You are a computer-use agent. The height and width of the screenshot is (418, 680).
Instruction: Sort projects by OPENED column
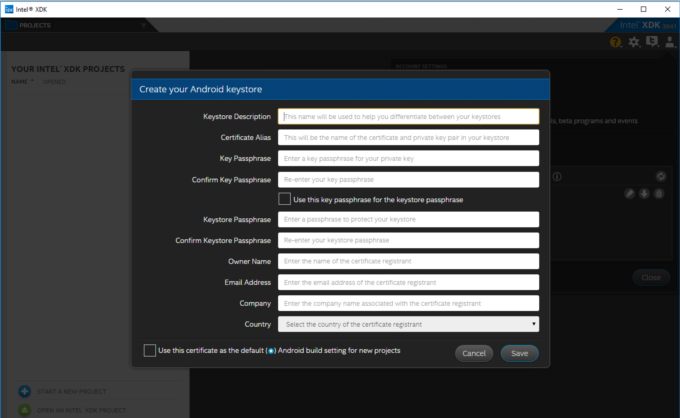(54, 82)
